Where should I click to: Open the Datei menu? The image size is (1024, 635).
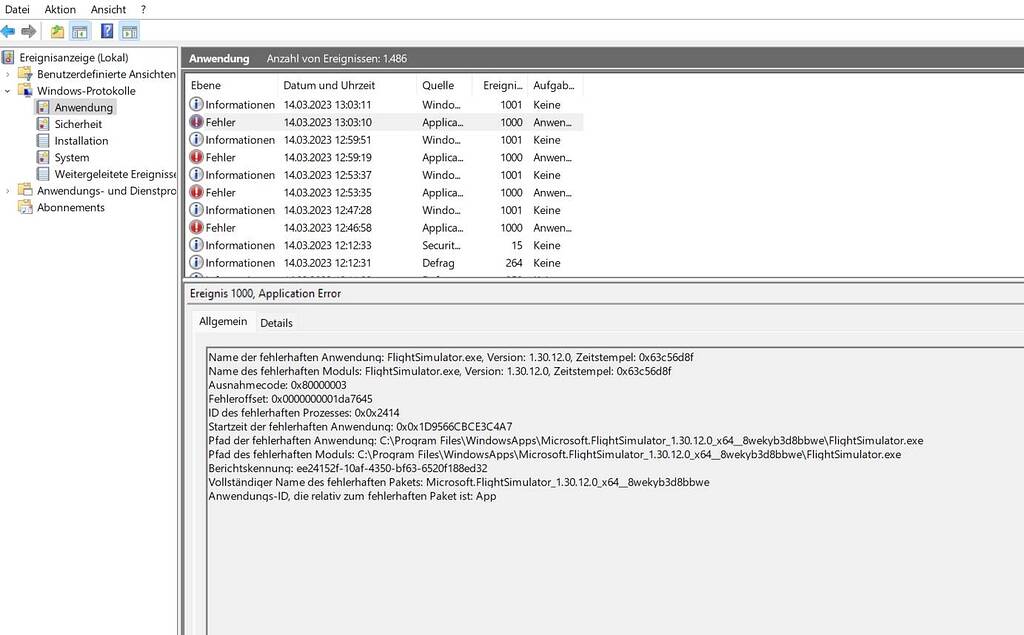[17, 9]
